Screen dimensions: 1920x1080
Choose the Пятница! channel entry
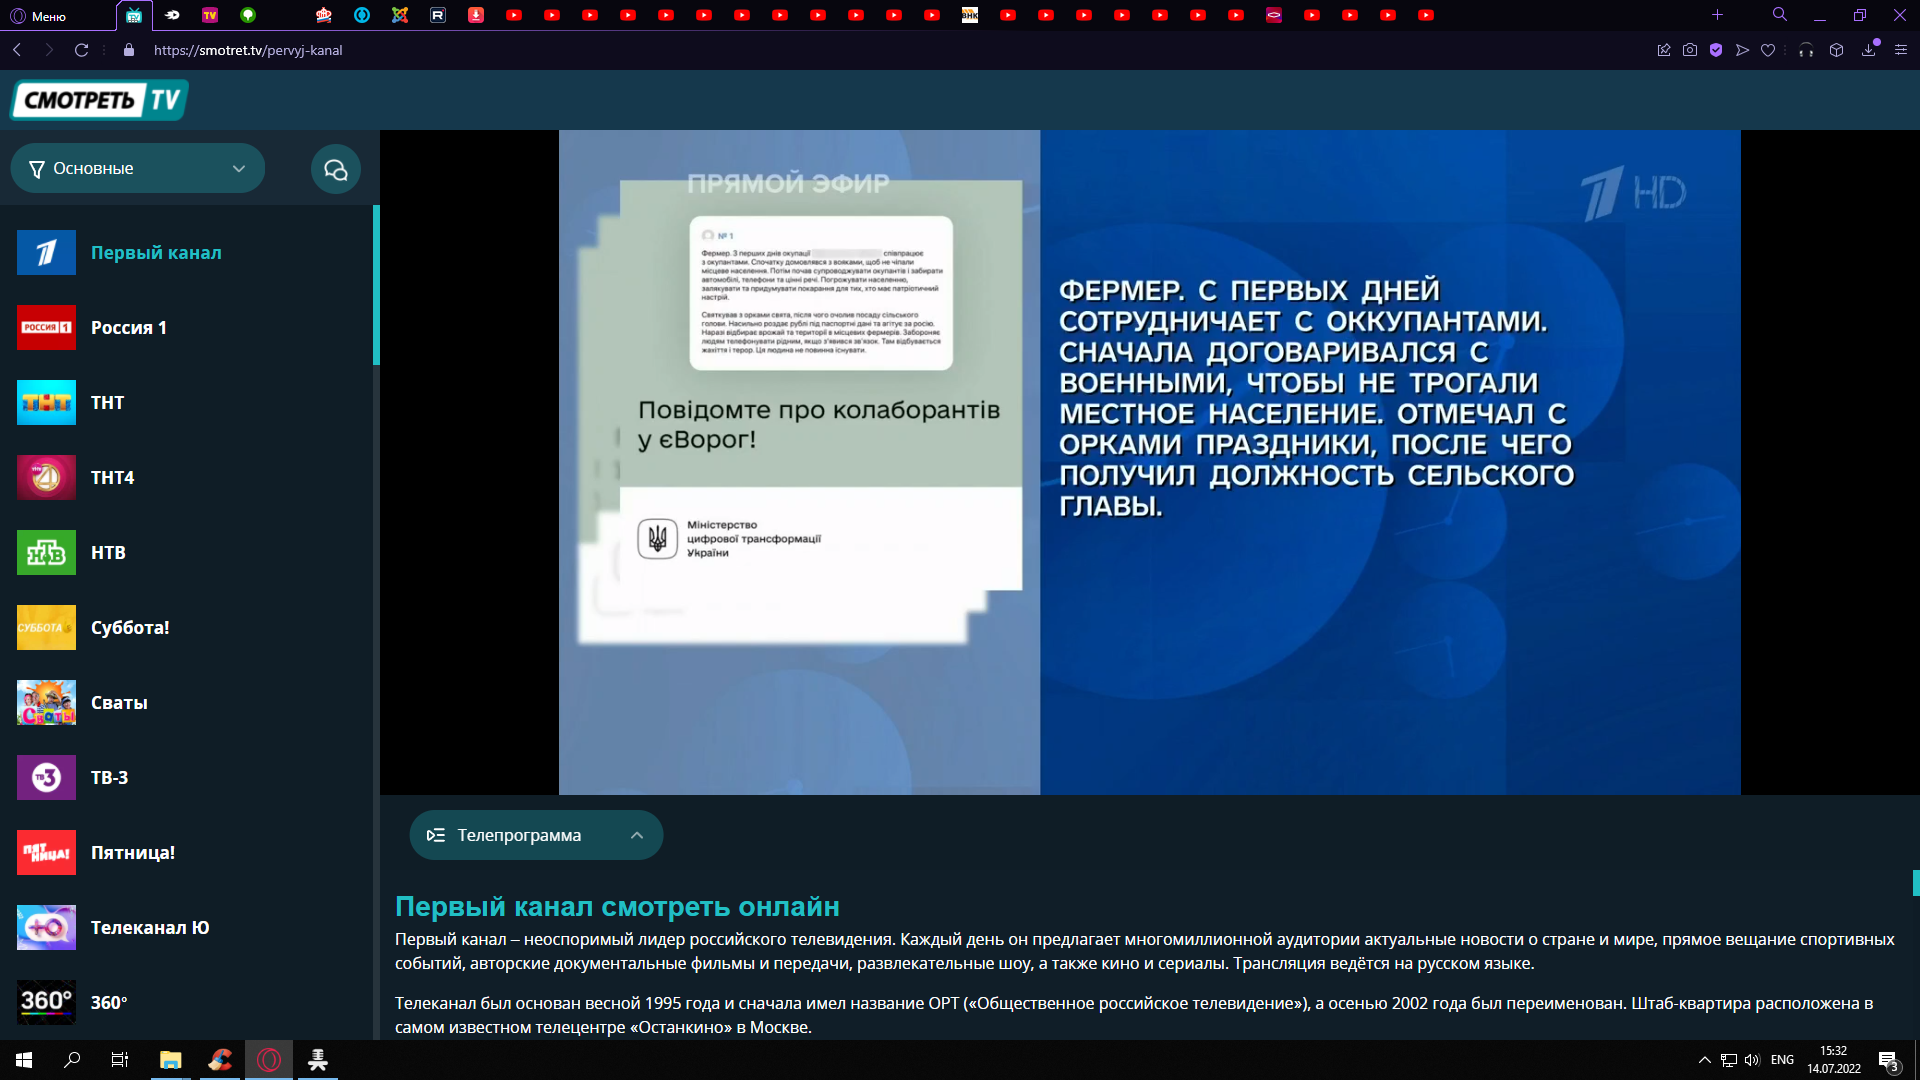pyautogui.click(x=132, y=853)
